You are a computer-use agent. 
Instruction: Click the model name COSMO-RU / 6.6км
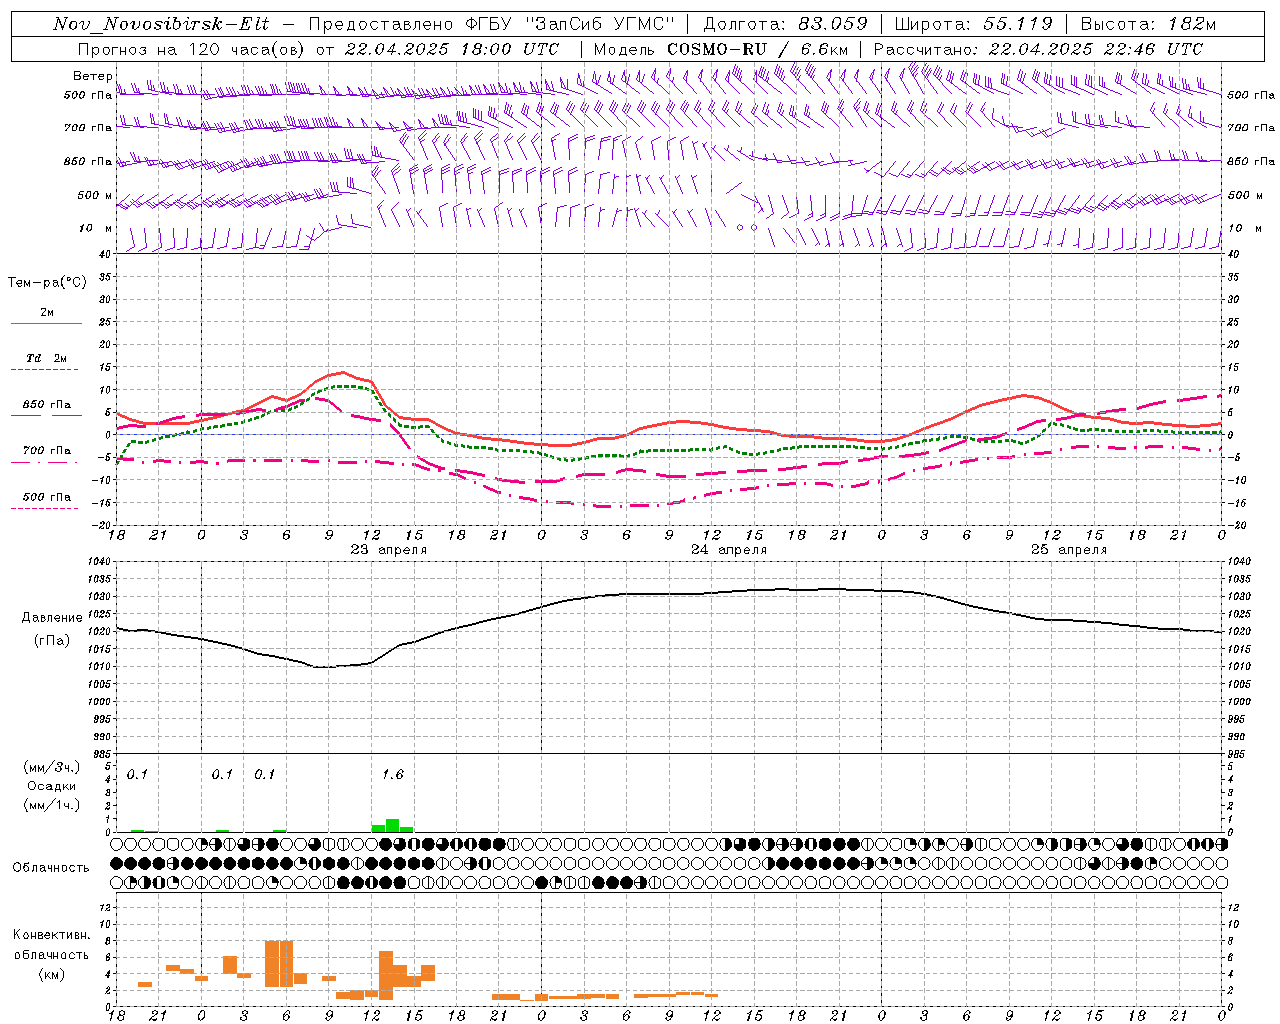[x=757, y=49]
